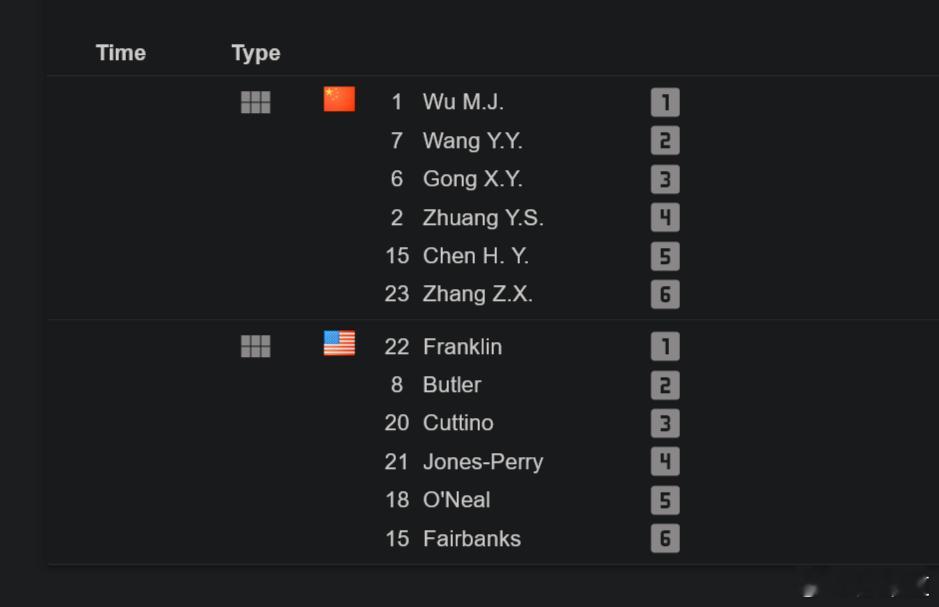The height and width of the screenshot is (607, 939).
Task: Select player Chen H. Y.
Action: (475, 256)
